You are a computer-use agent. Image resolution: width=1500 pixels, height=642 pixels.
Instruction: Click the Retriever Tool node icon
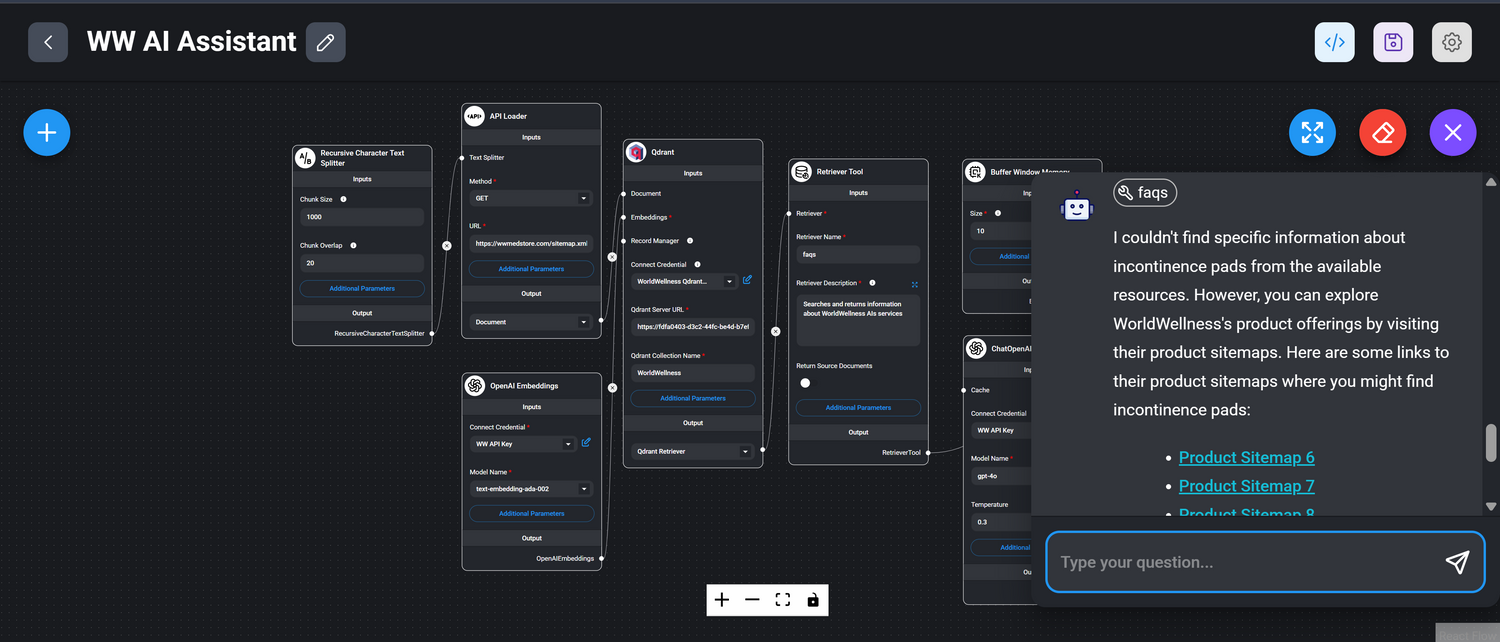coord(801,172)
